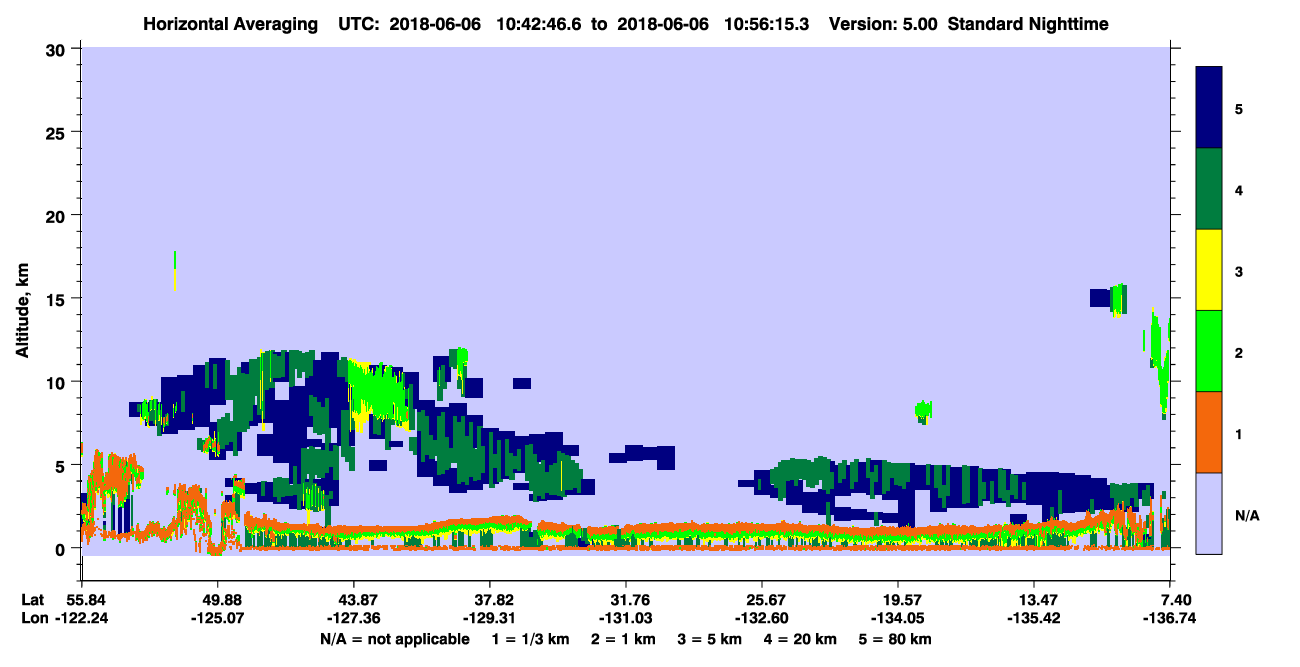The image size is (1300, 667).
Task: Click the dark blue colorbar segment labeled 5
Action: click(1209, 108)
